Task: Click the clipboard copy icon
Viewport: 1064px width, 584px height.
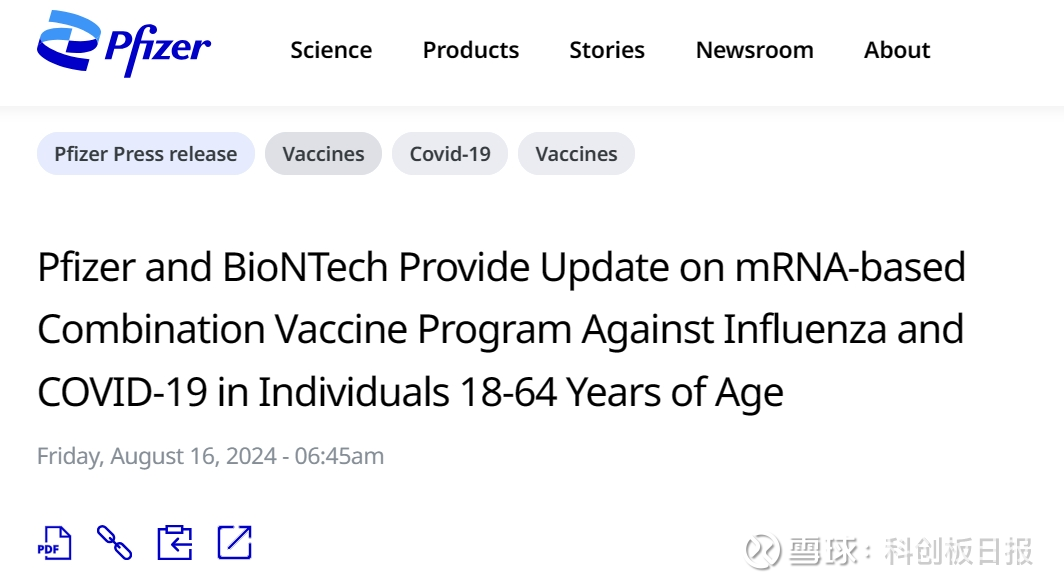Action: 174,542
